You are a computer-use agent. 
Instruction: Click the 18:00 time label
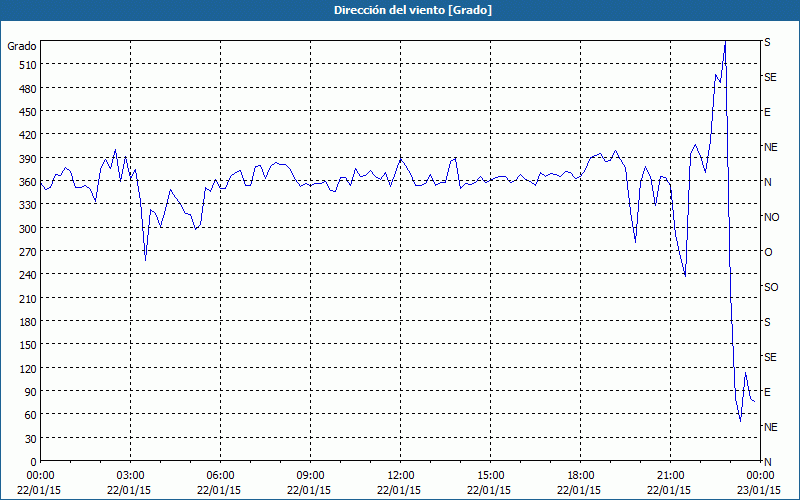pos(581,476)
